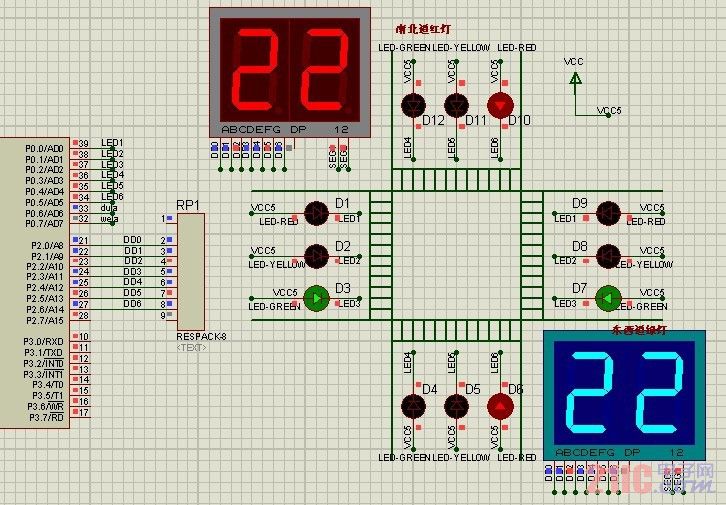Select the DD6 wire label

tap(132, 304)
